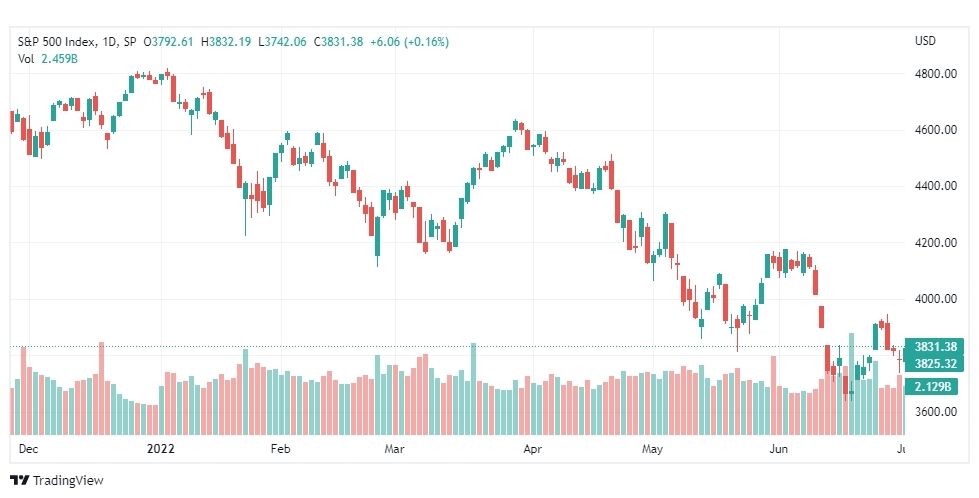Click the TradingView logo icon
The width and height of the screenshot is (979, 498).
click(20, 481)
